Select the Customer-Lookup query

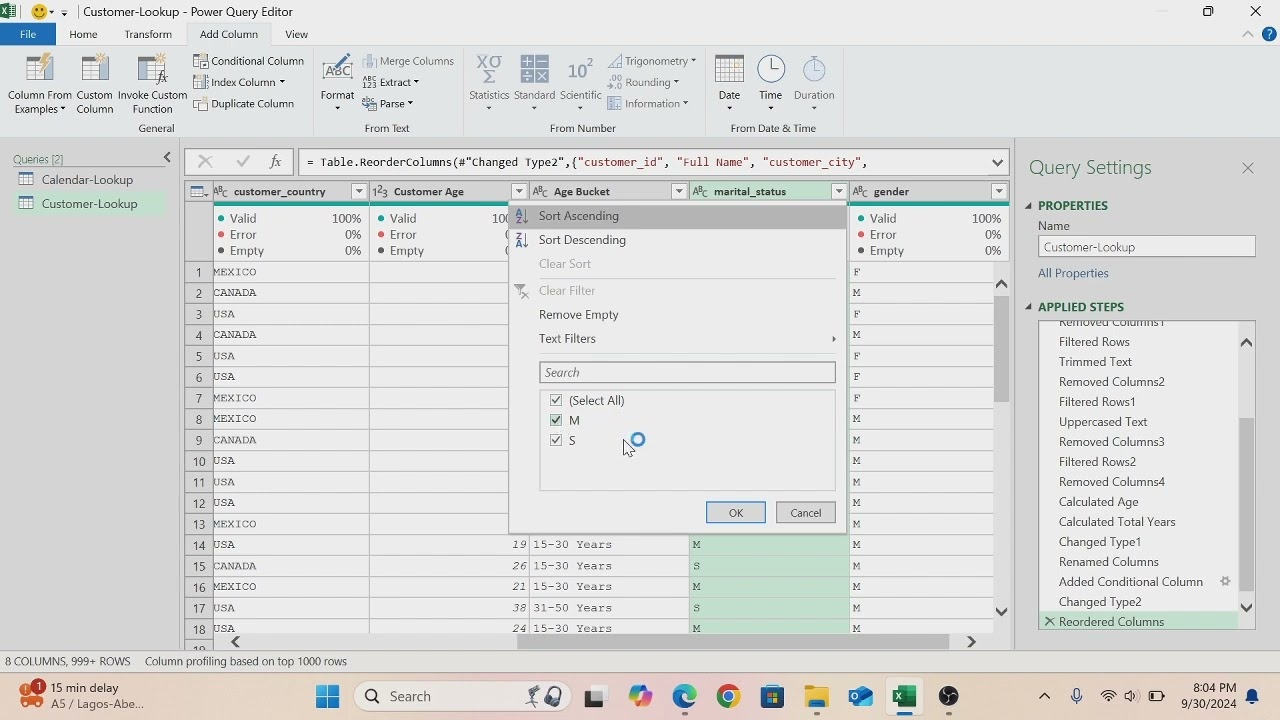coord(89,204)
